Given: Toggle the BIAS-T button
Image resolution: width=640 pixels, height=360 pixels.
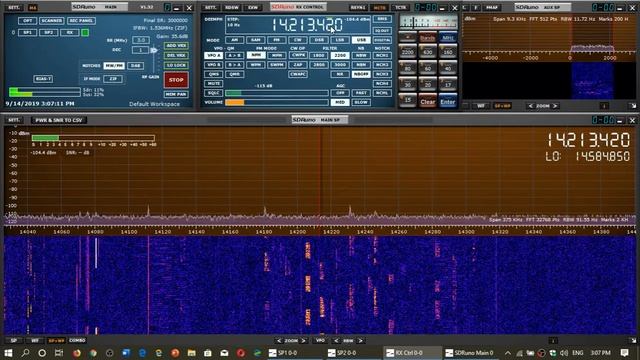Looking at the screenshot, I should tap(43, 79).
